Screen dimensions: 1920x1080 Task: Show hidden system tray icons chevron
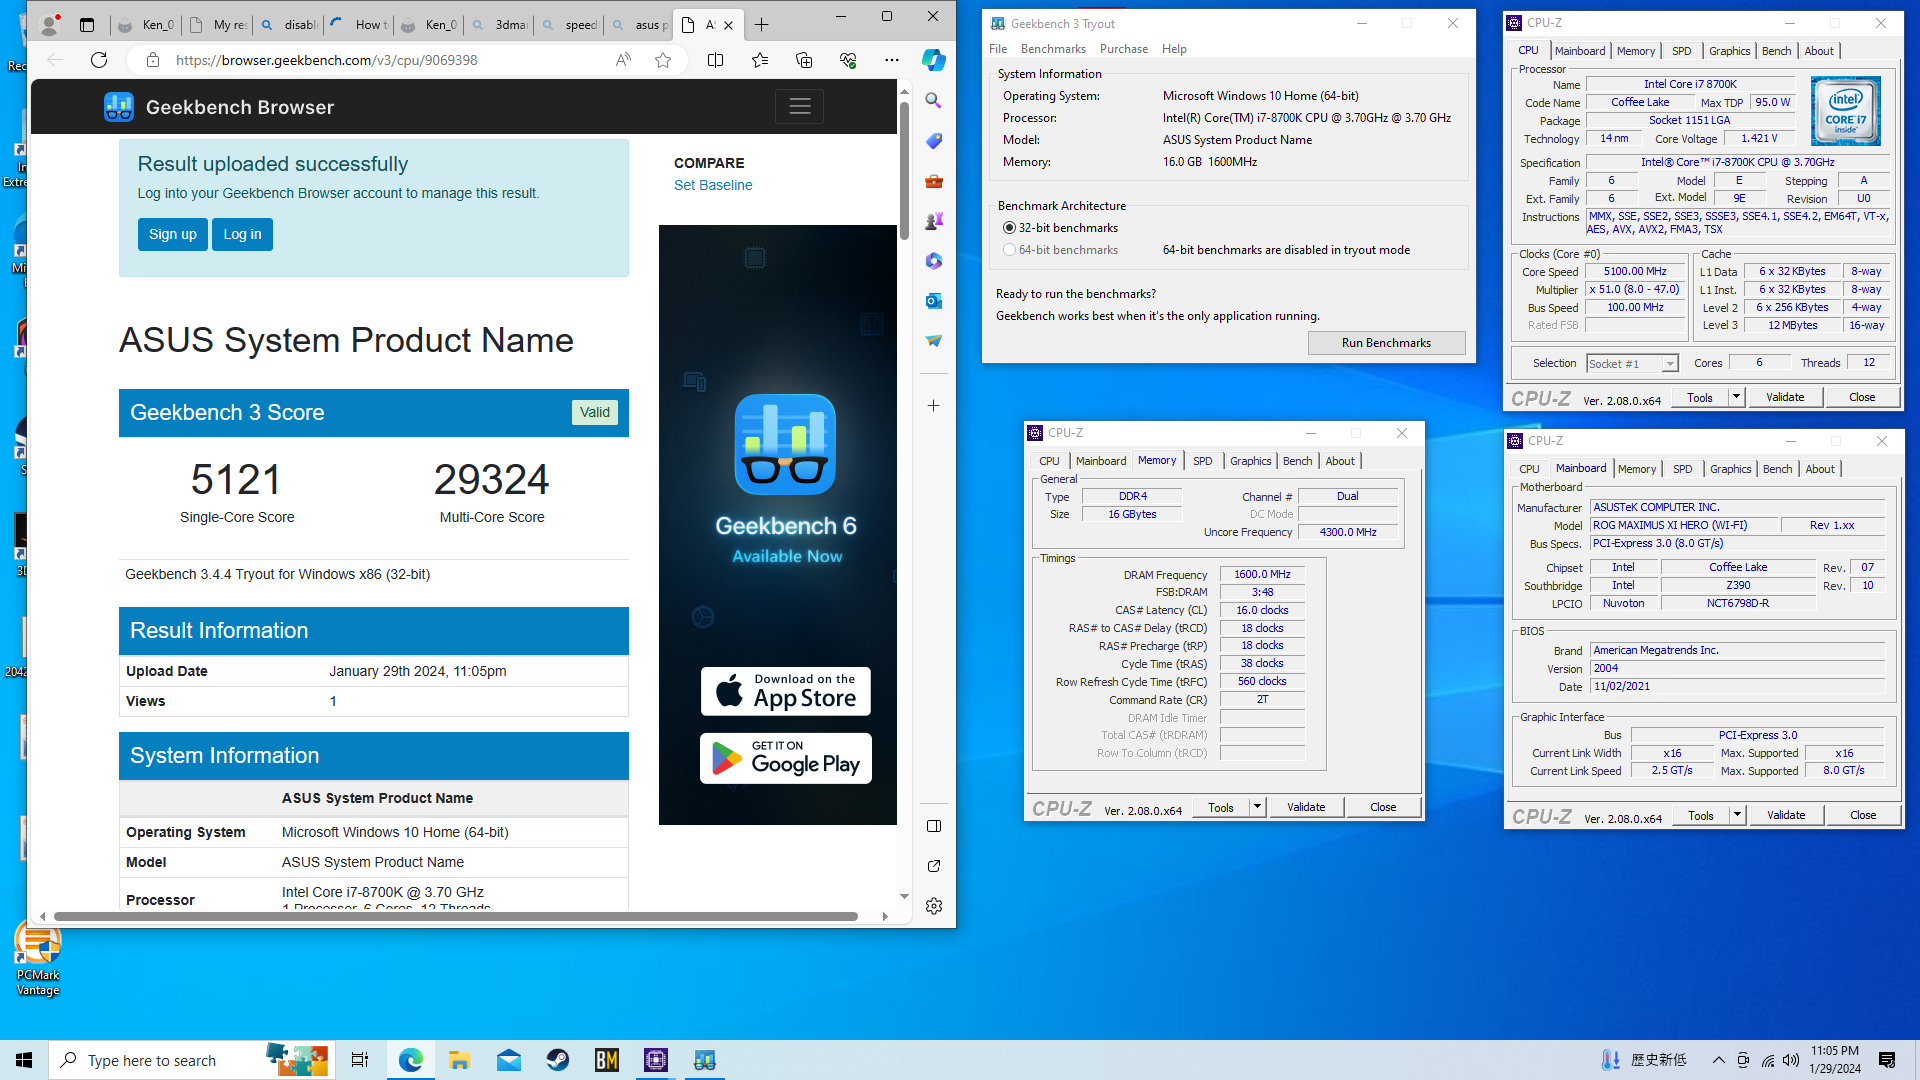point(1718,1060)
